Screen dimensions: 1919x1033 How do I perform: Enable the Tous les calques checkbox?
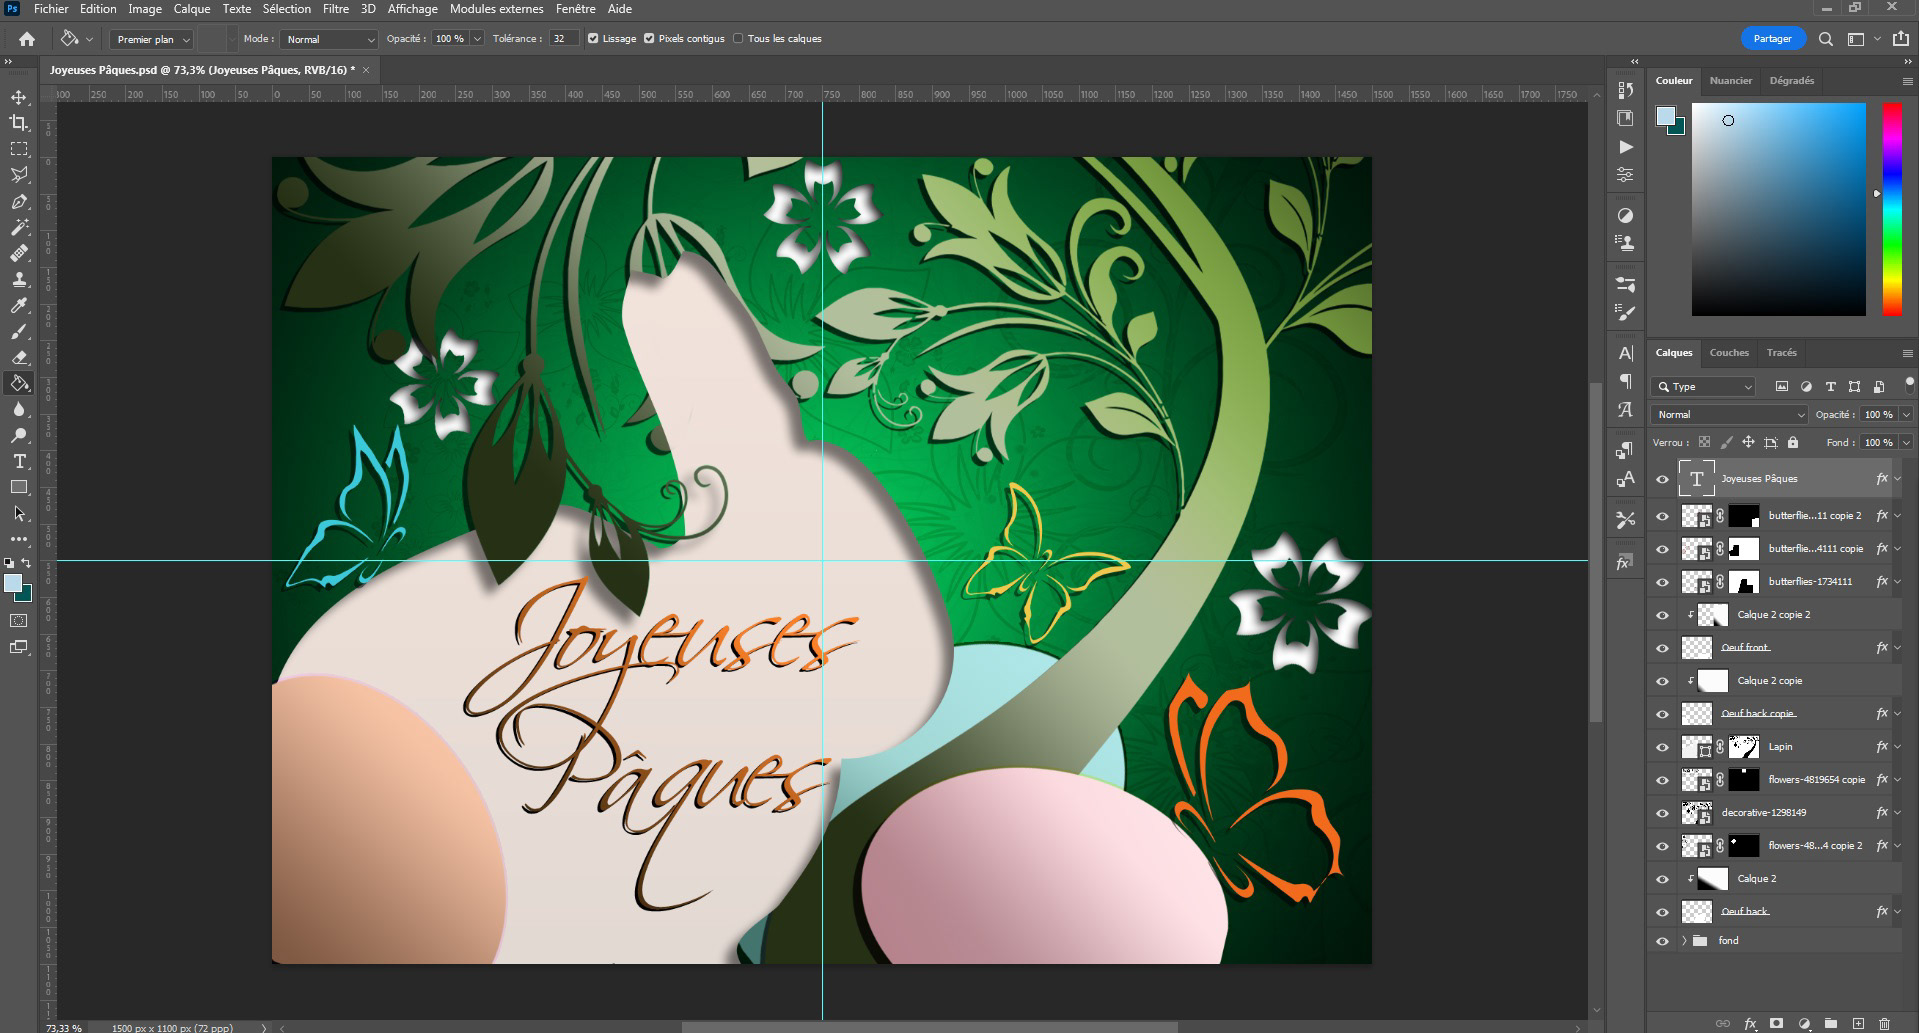[x=738, y=39]
